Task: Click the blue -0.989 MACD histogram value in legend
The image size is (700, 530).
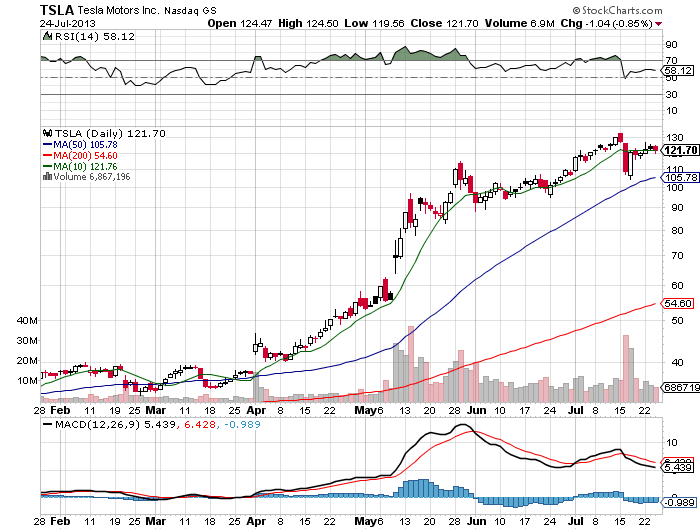Action: [x=242, y=424]
